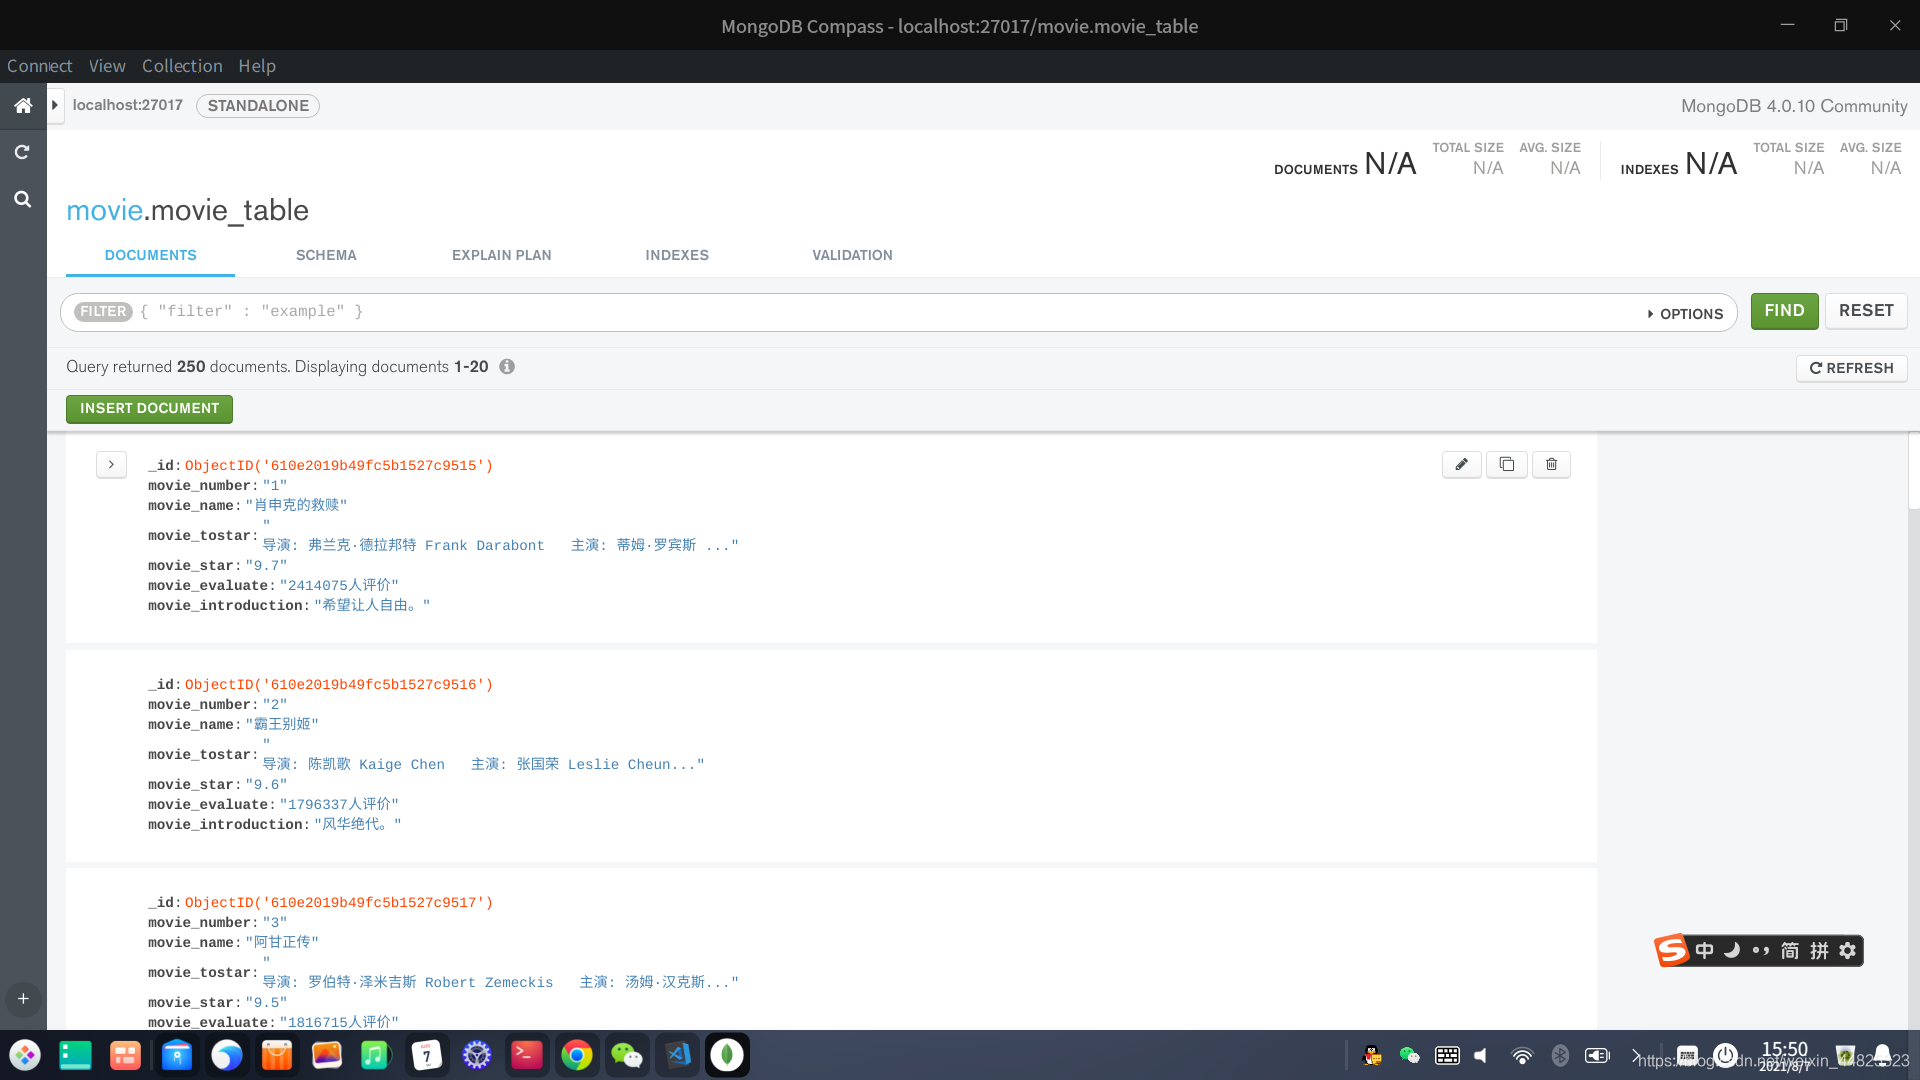
Task: Expand the query OPTIONS
Action: (1685, 314)
